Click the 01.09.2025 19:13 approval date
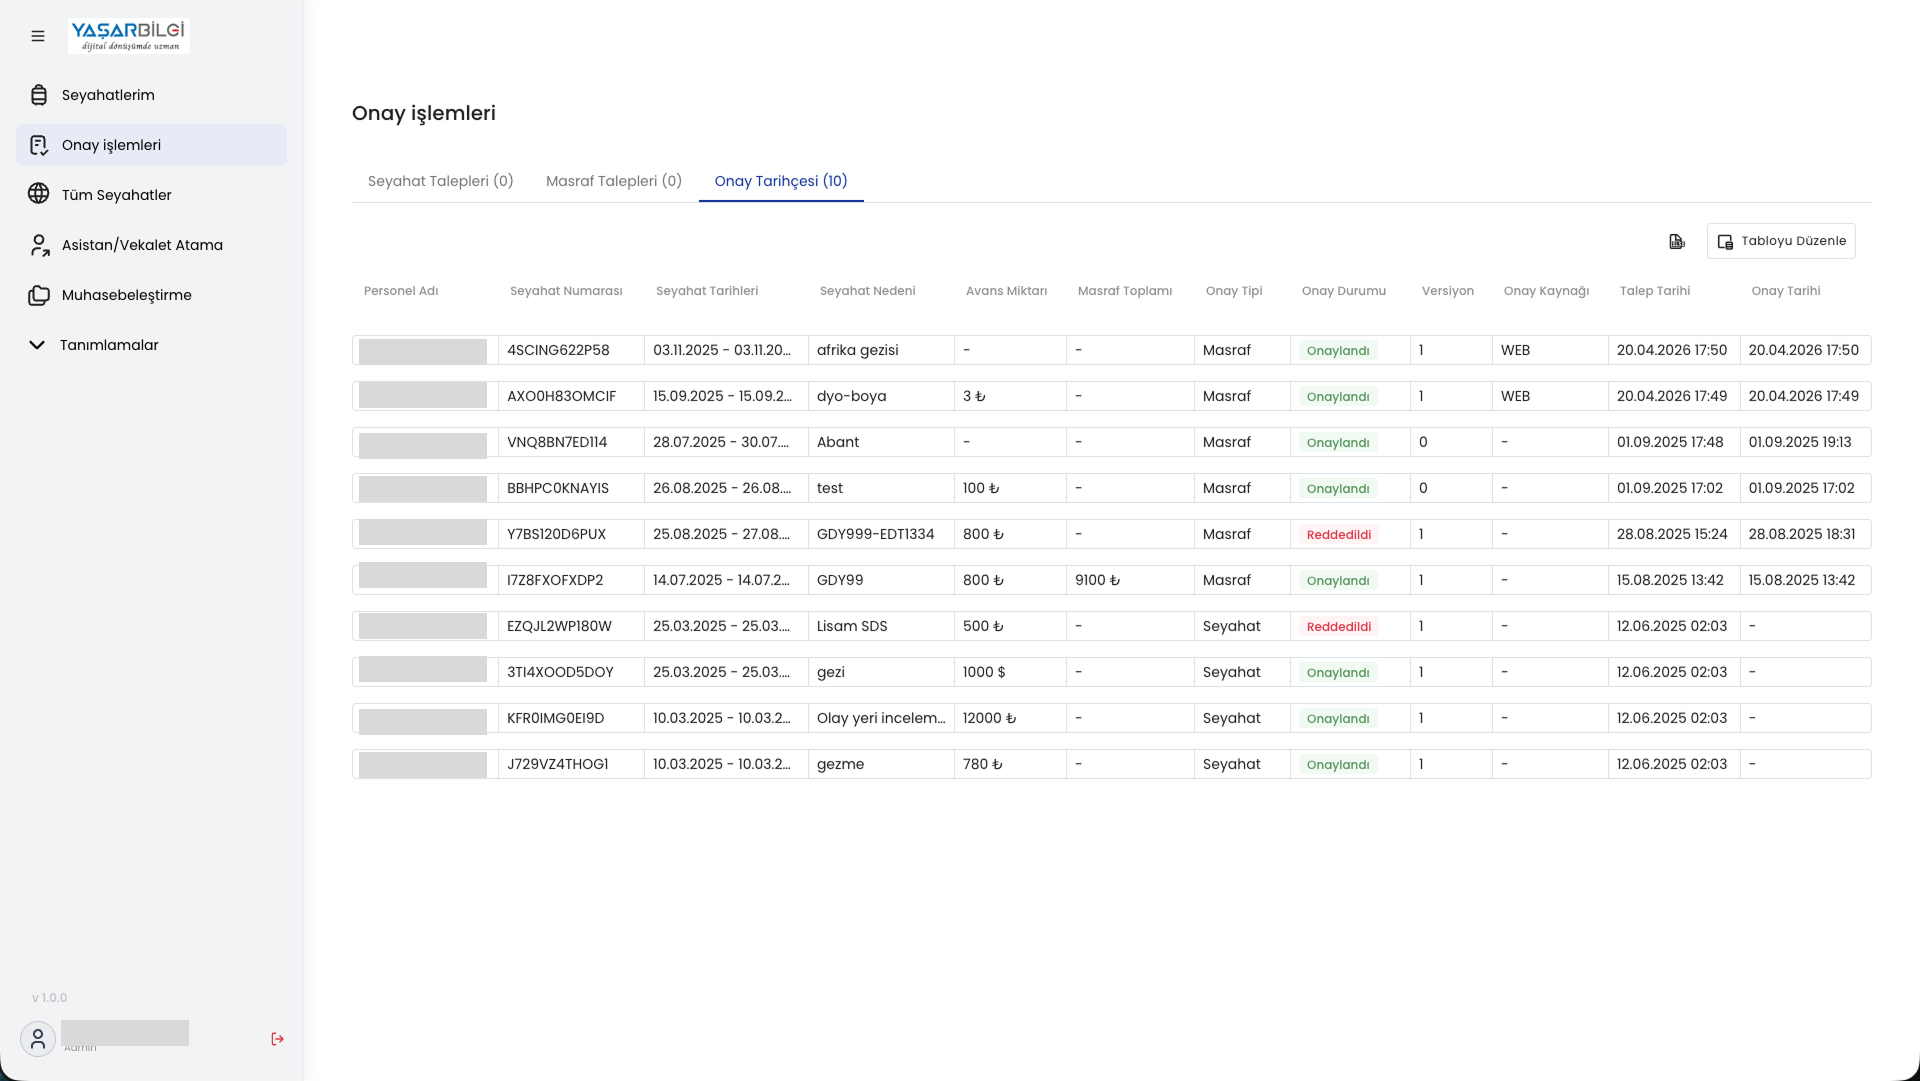 pyautogui.click(x=1800, y=442)
